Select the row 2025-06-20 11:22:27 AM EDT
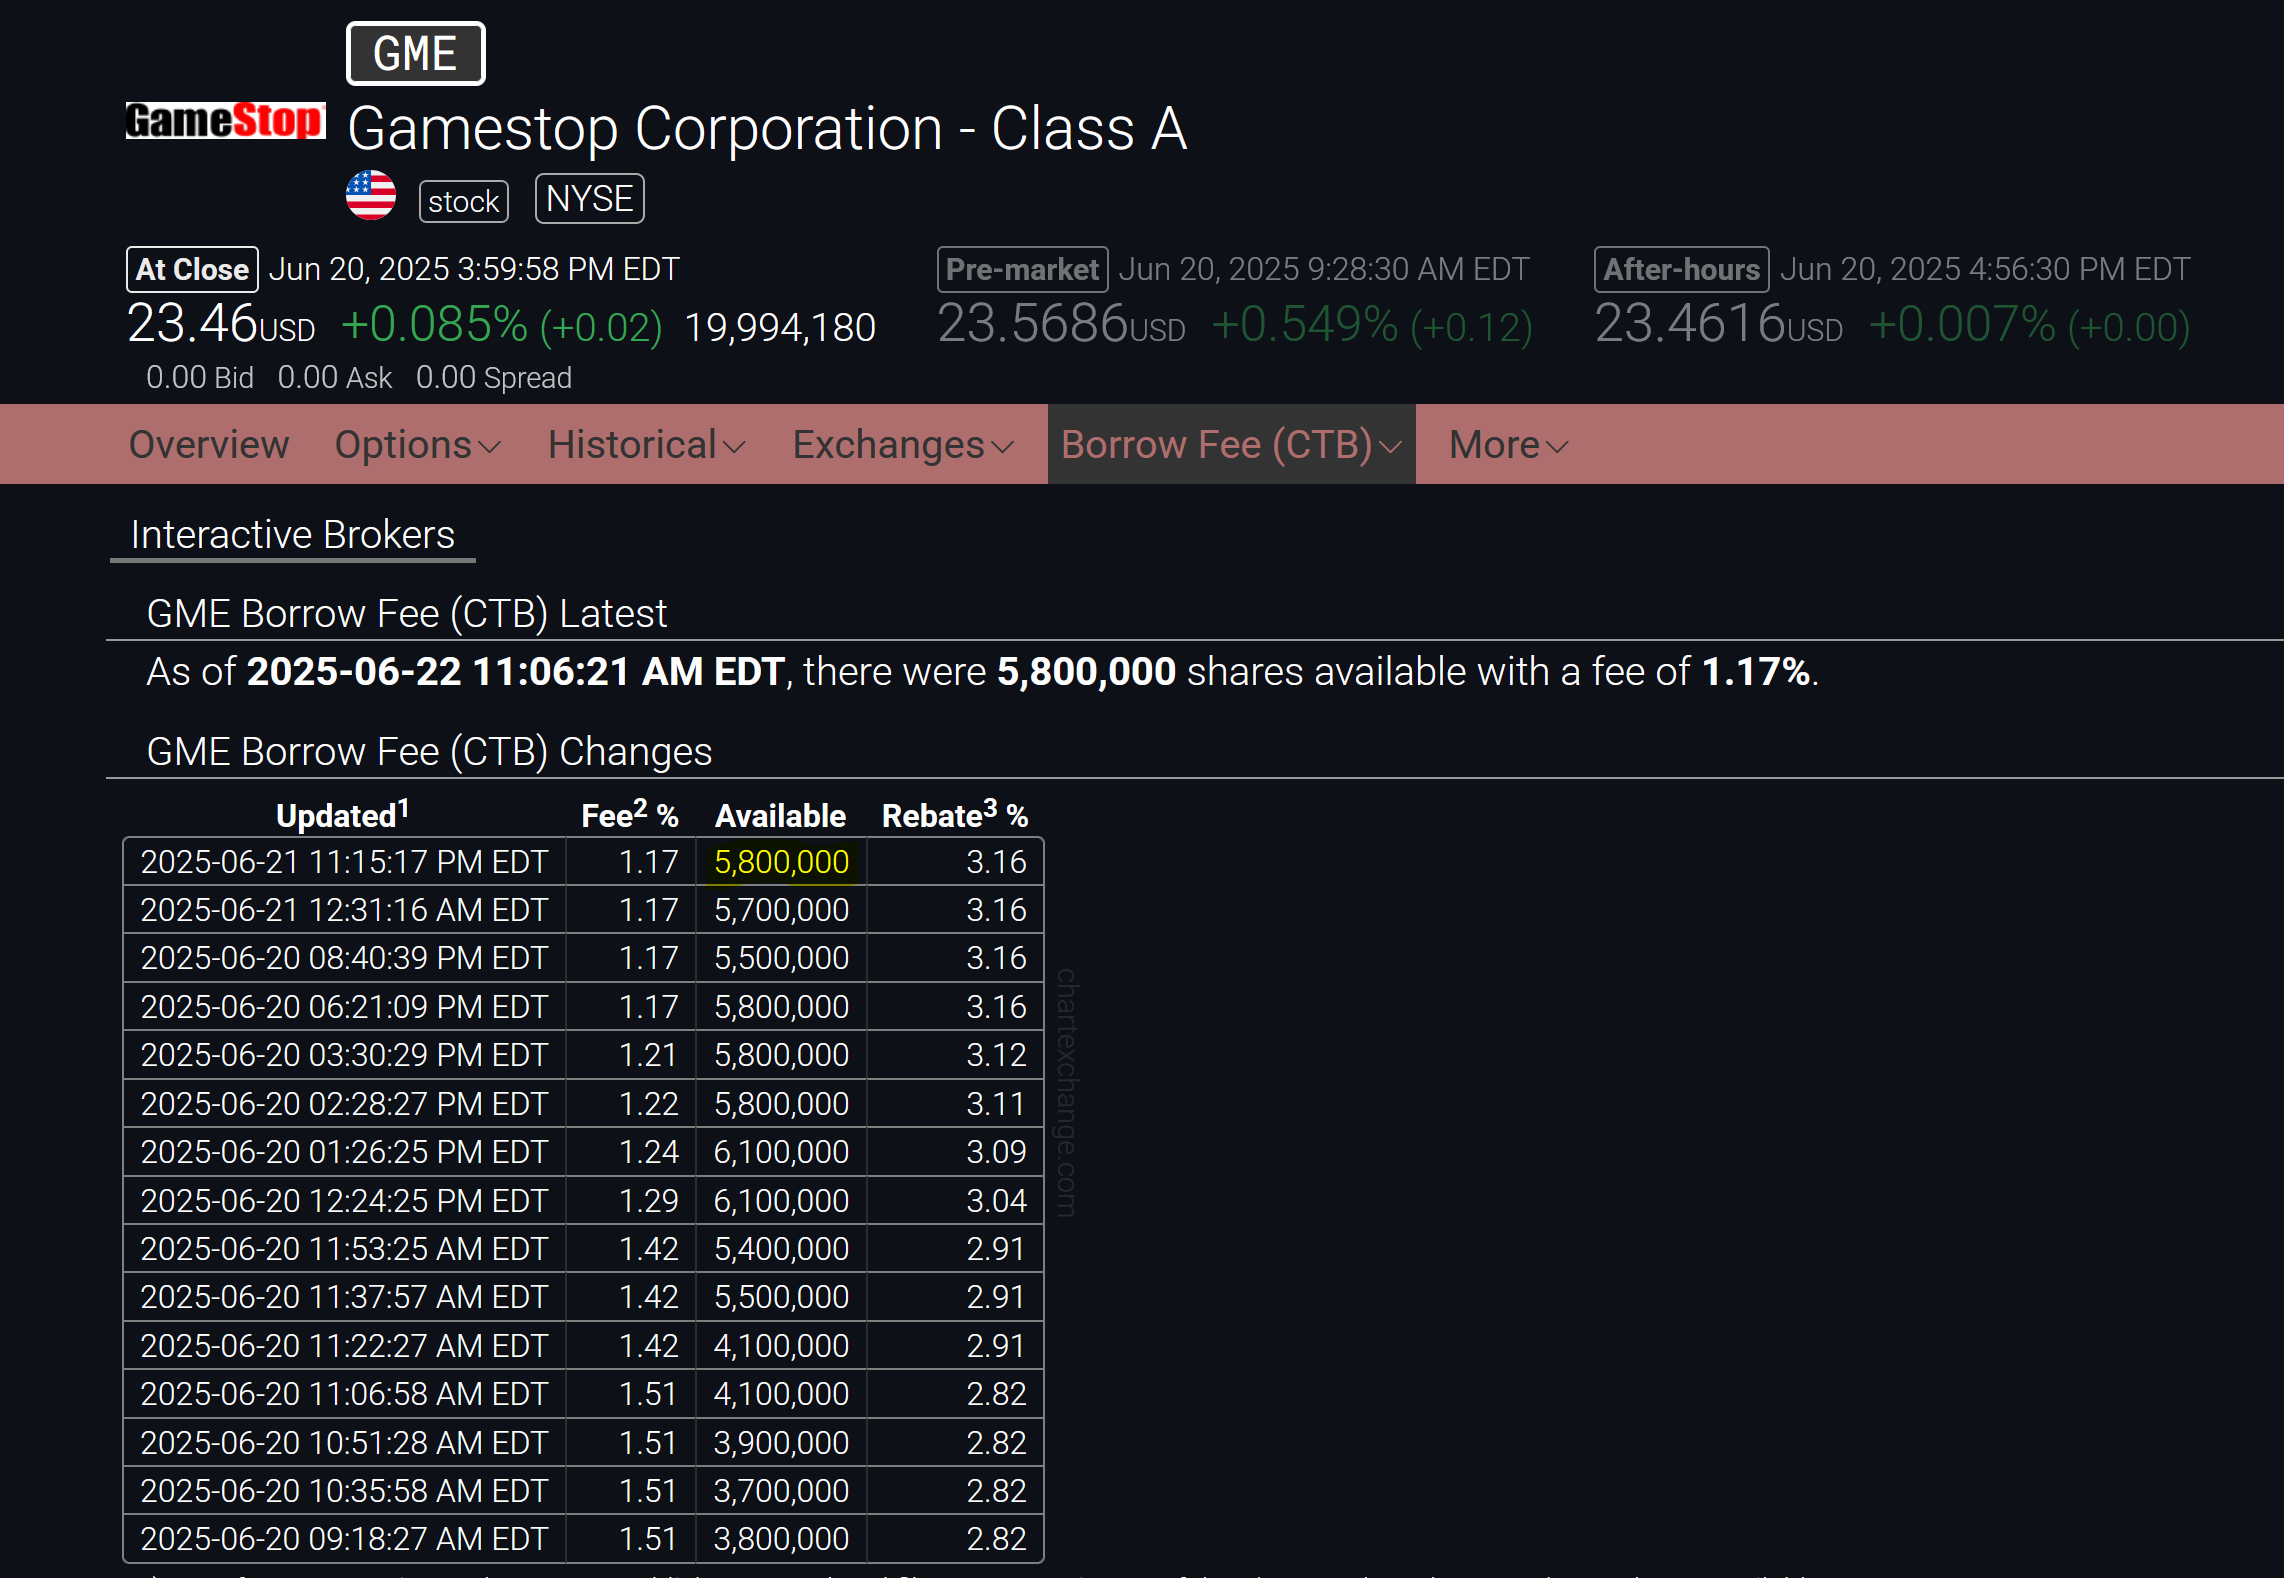Screen dimensions: 2284x1578 (x=583, y=1346)
